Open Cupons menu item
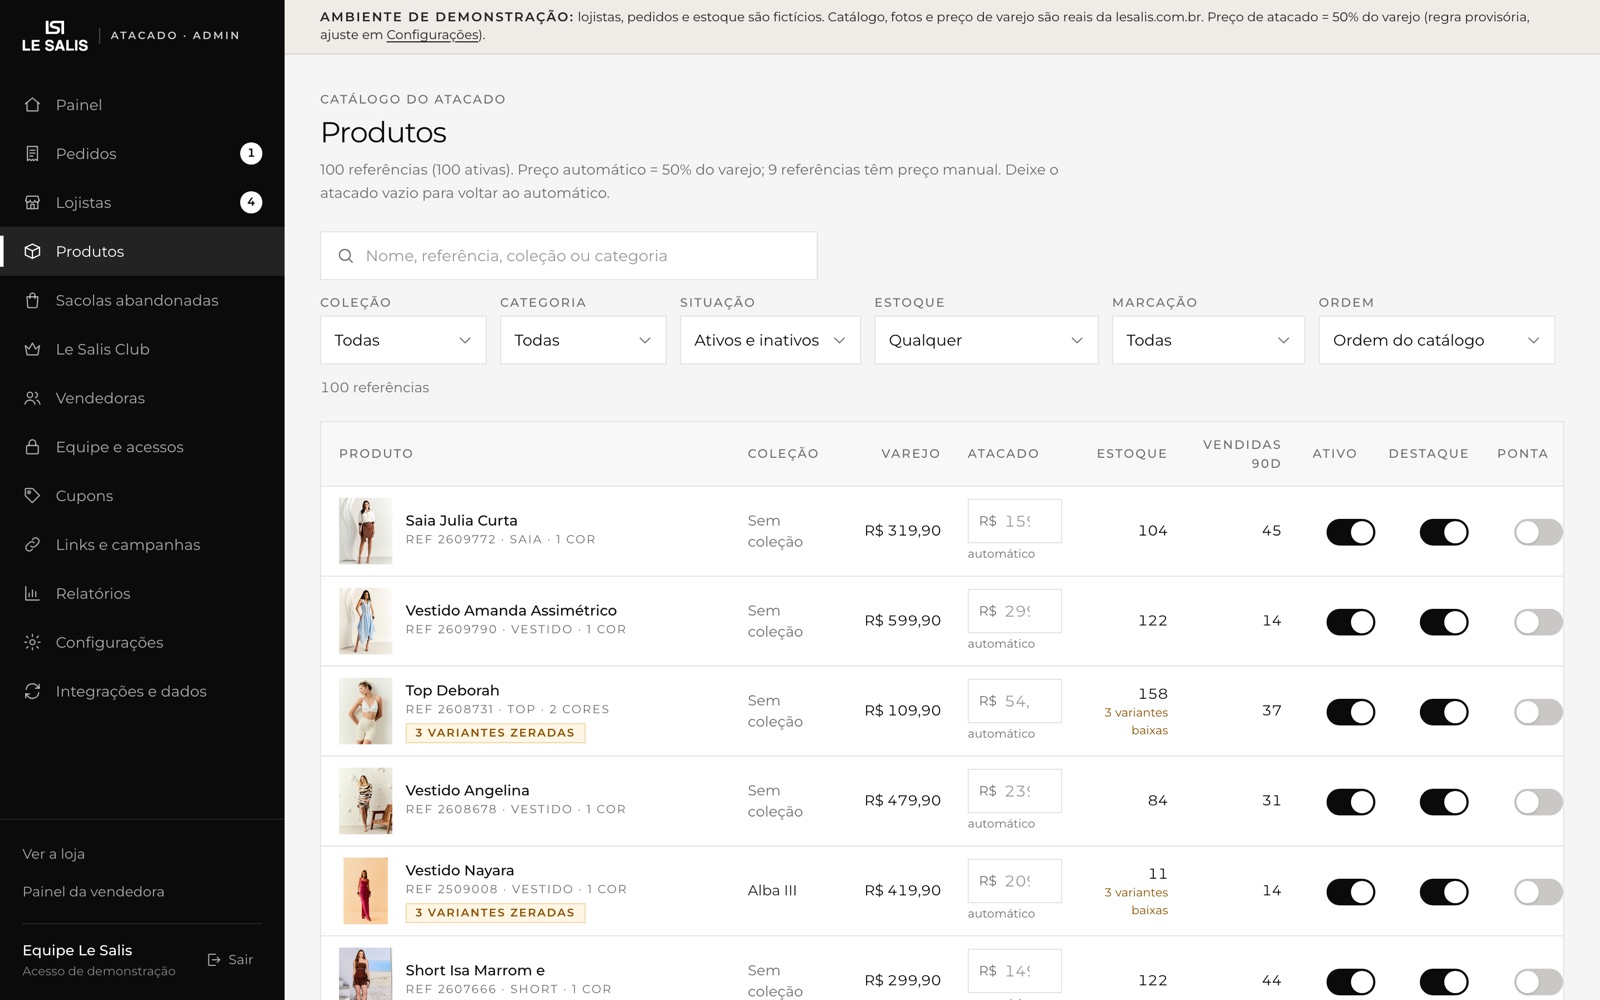 click(142, 496)
